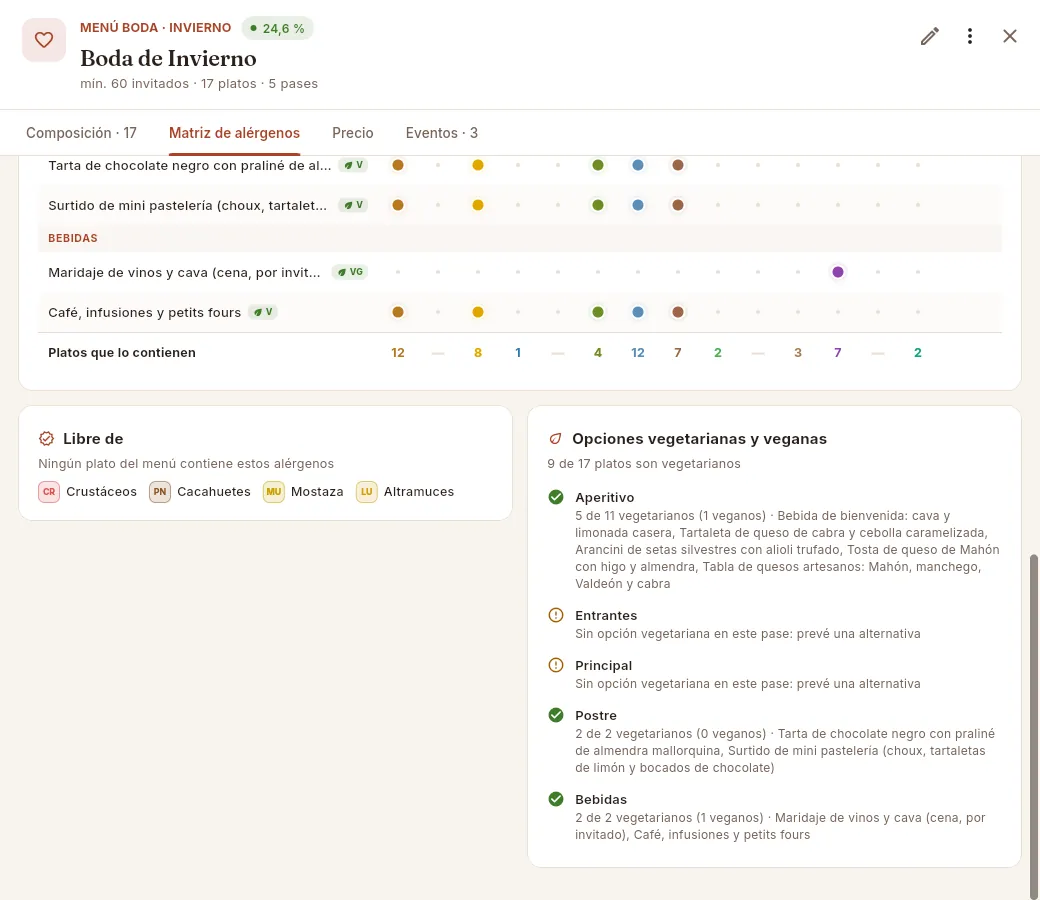This screenshot has height=900, width=1040.
Task: Click the V tag on Surtido de mini pastelería
Action: tap(353, 205)
